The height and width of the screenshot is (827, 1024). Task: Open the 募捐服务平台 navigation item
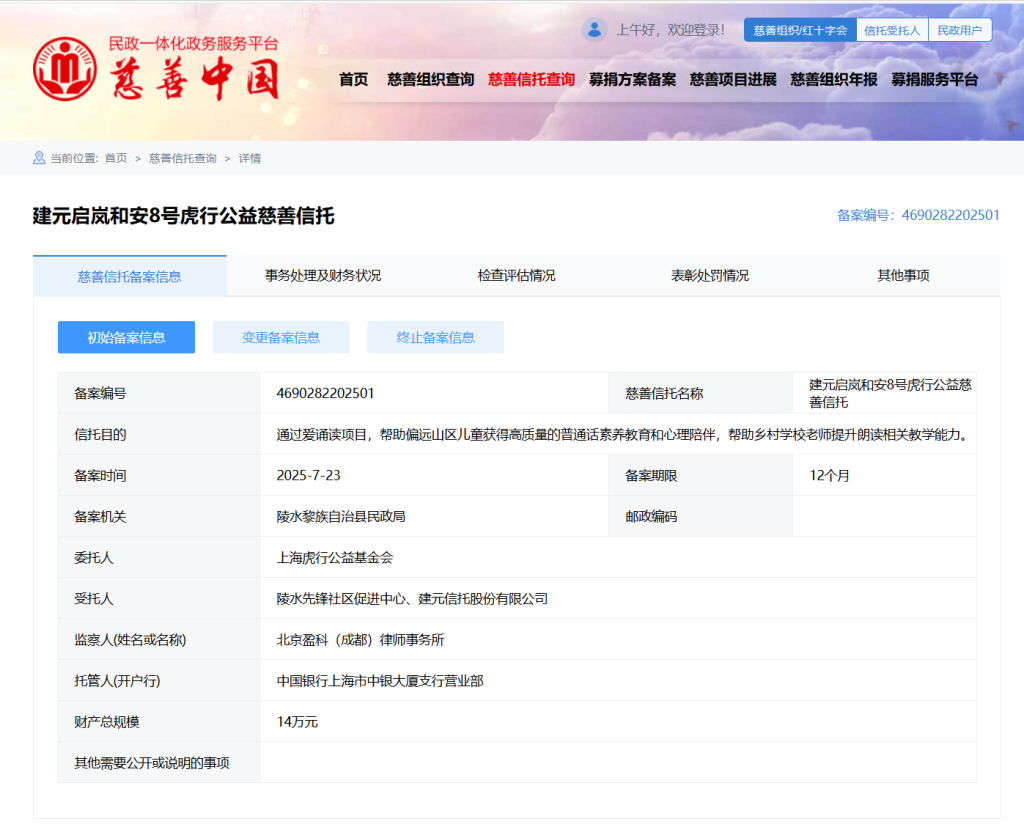point(935,80)
